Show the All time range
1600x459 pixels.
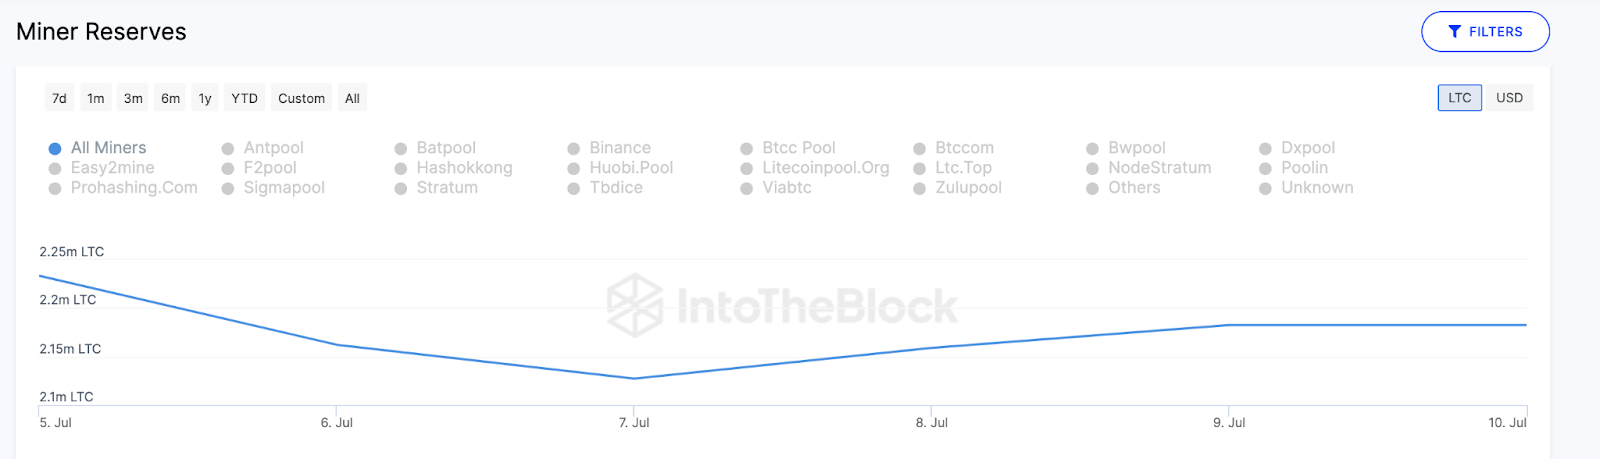[352, 98]
